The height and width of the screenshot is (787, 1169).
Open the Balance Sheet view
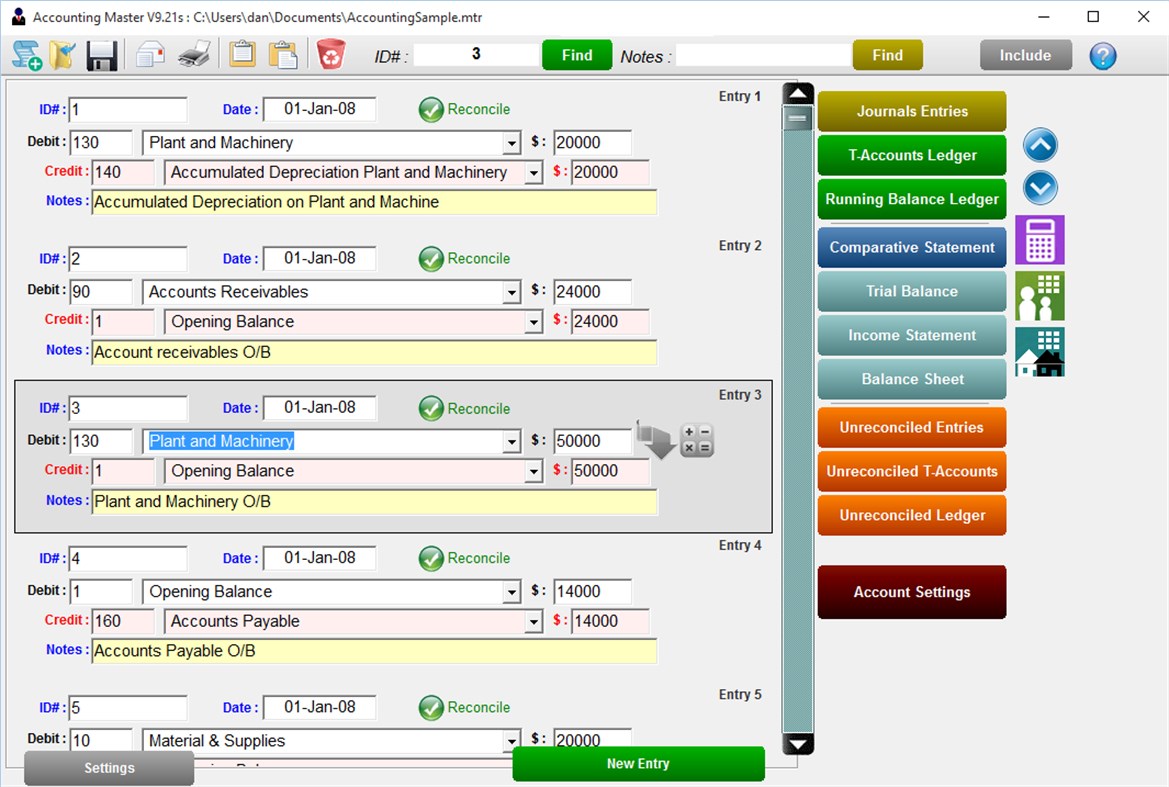coord(911,379)
